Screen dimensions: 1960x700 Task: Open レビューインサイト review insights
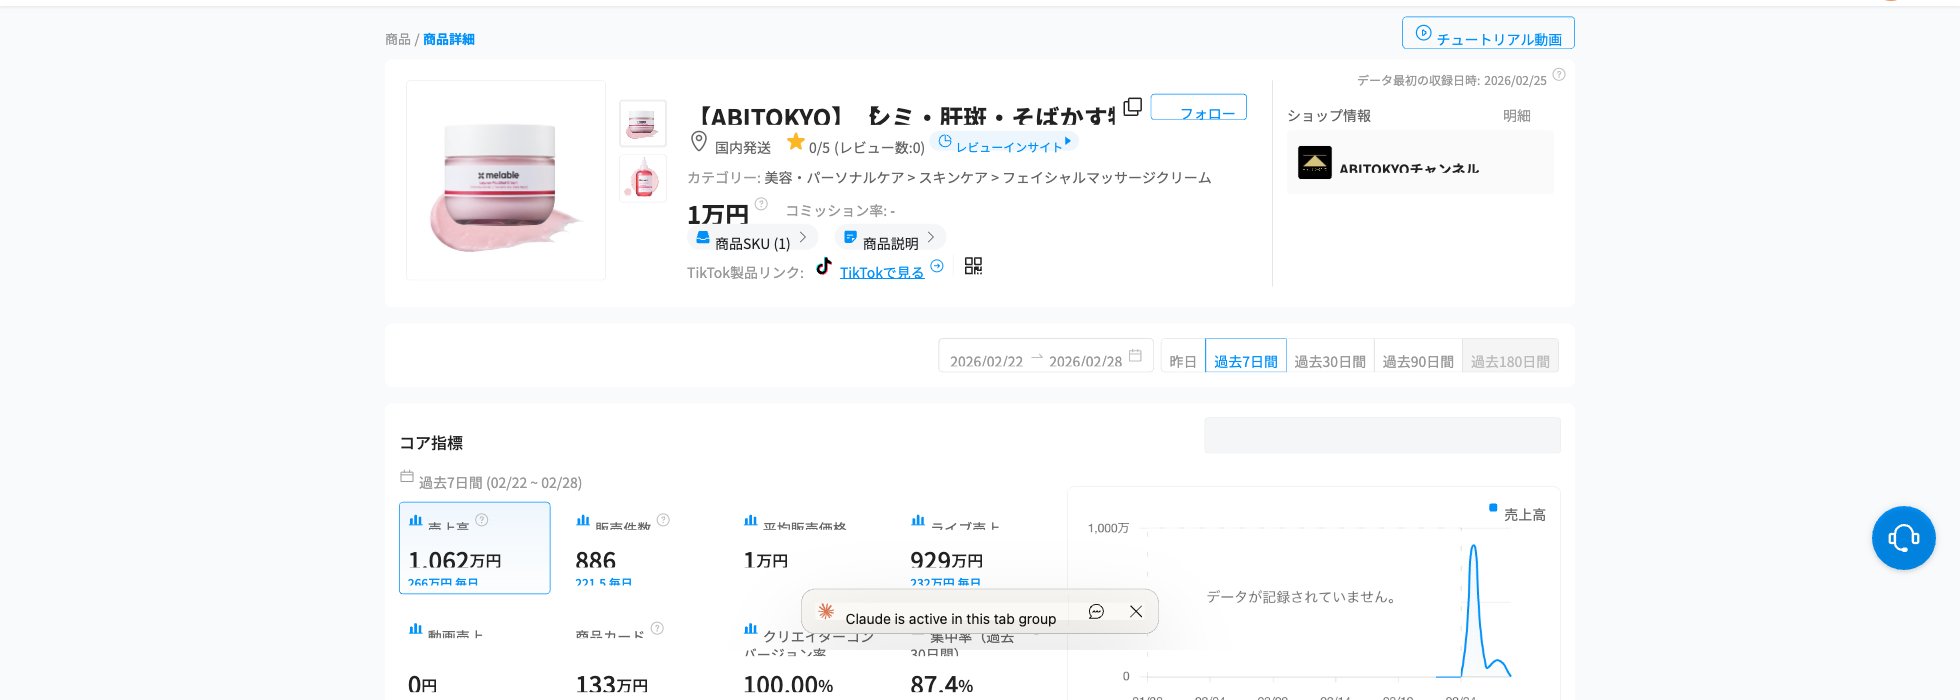coord(1004,143)
